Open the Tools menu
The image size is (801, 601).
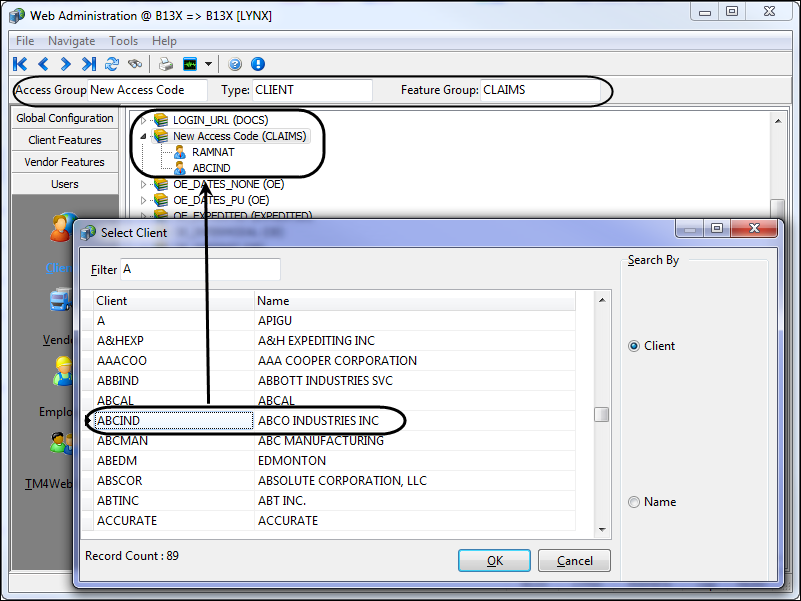coord(124,41)
